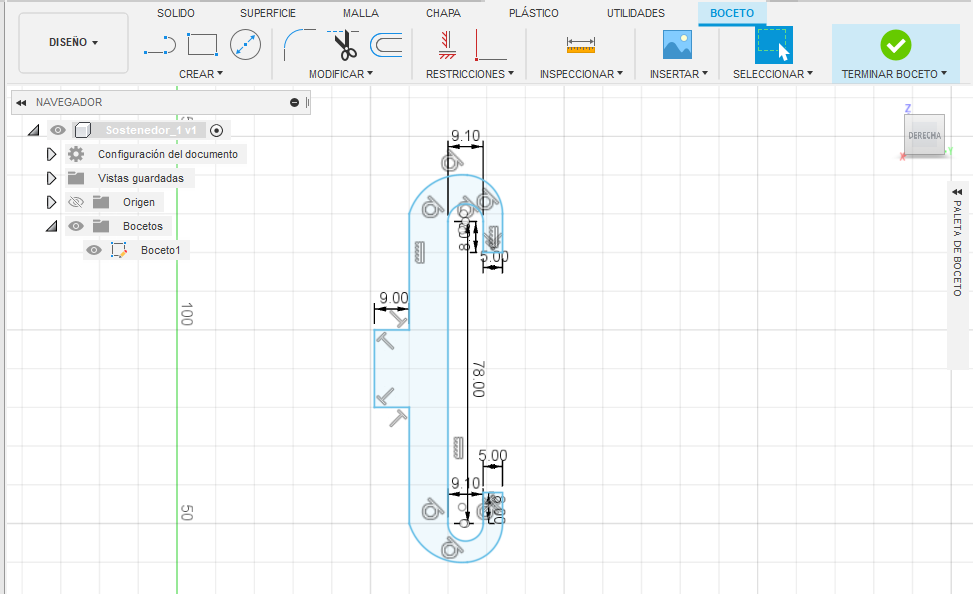Expand Configuración del documento node

(52, 154)
